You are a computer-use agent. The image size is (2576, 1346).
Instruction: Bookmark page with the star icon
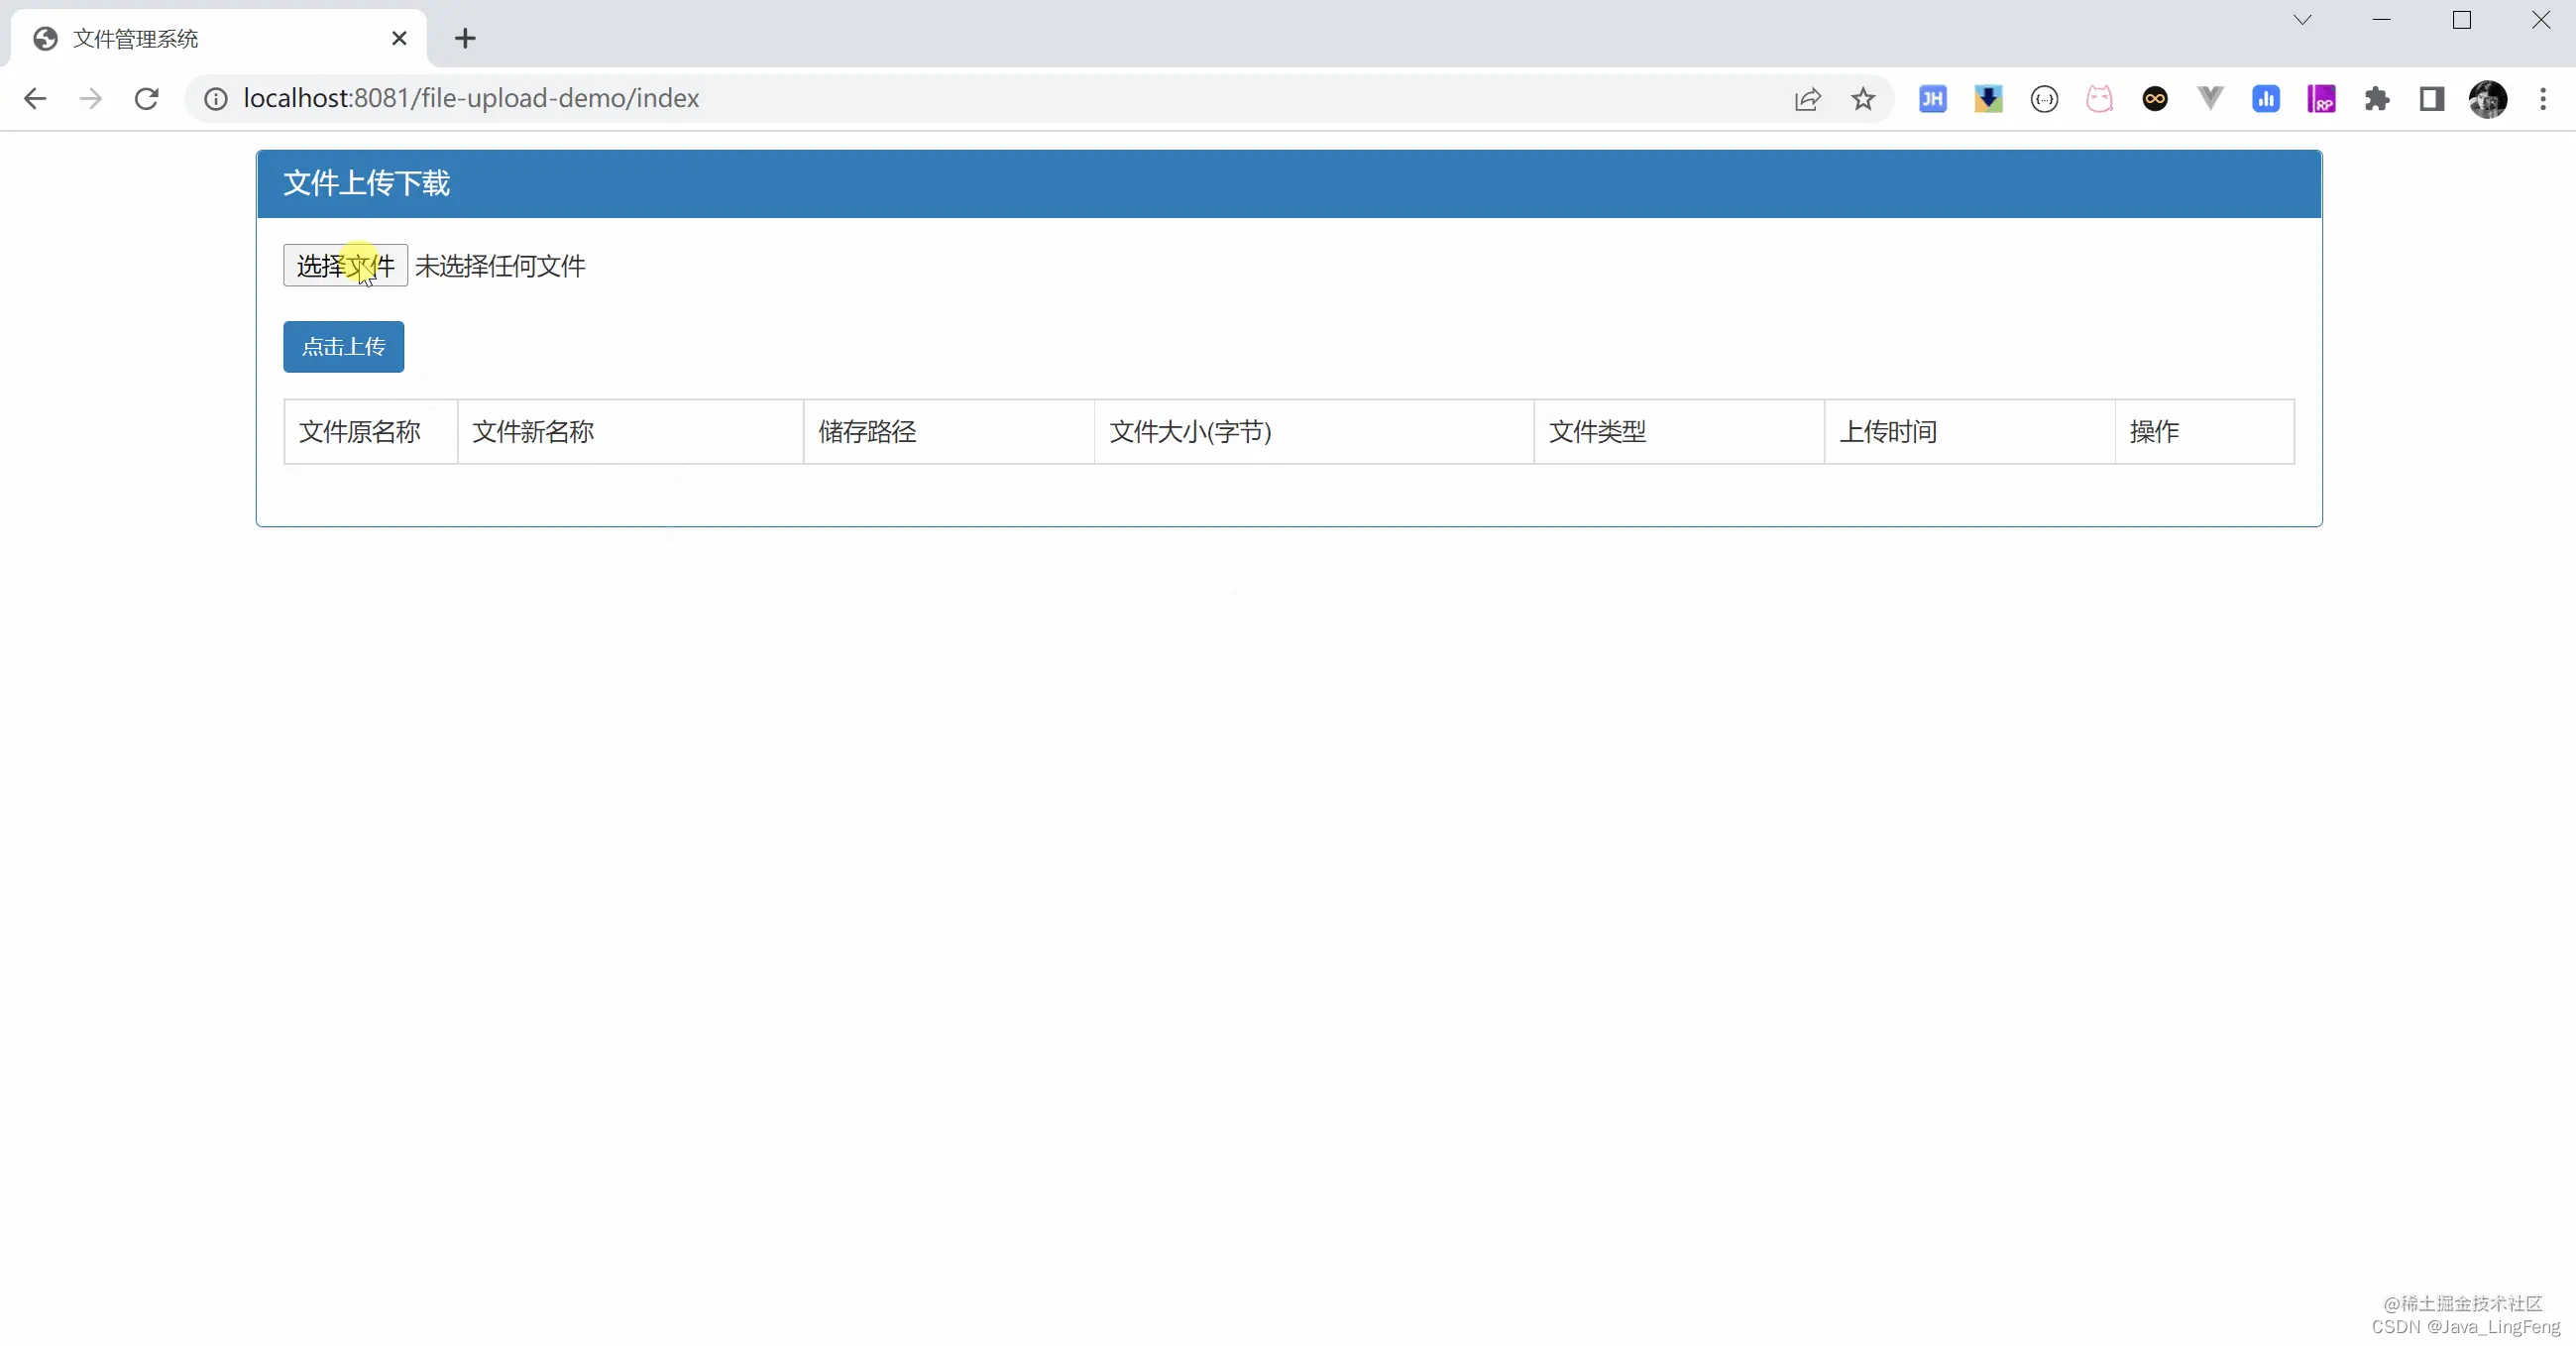coord(1862,98)
